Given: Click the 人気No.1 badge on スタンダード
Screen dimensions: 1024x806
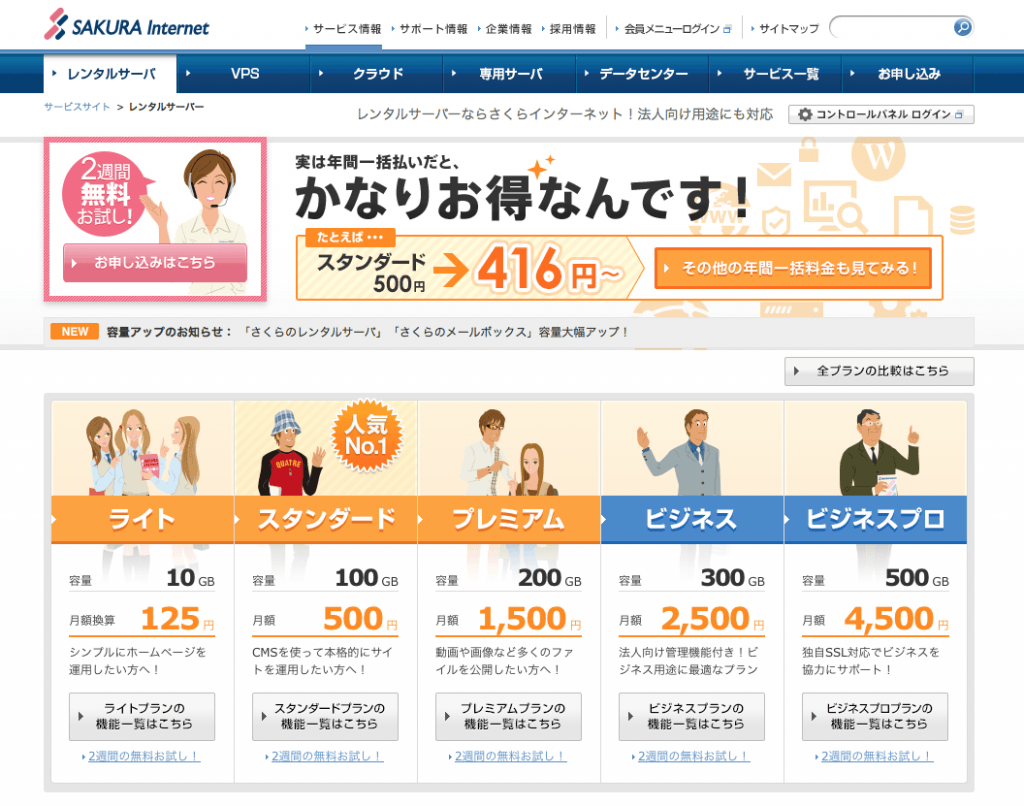Looking at the screenshot, I should click(366, 436).
